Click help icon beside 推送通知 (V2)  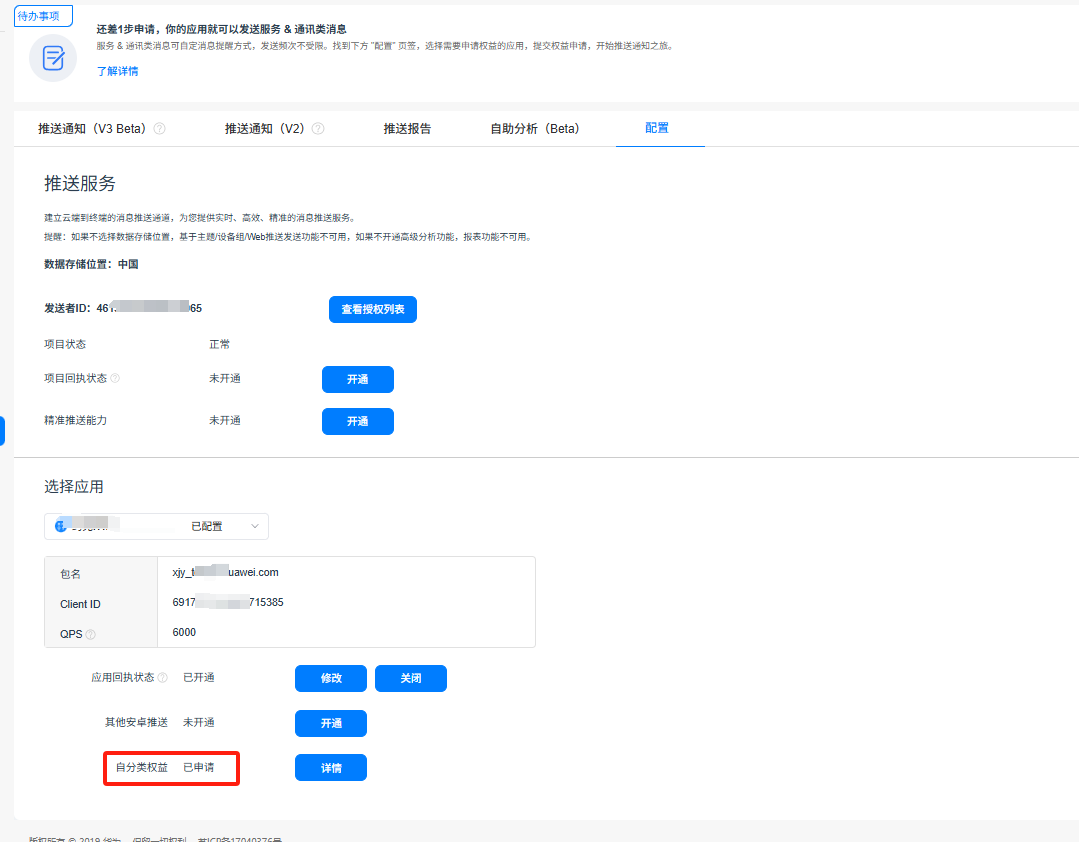click(x=318, y=129)
